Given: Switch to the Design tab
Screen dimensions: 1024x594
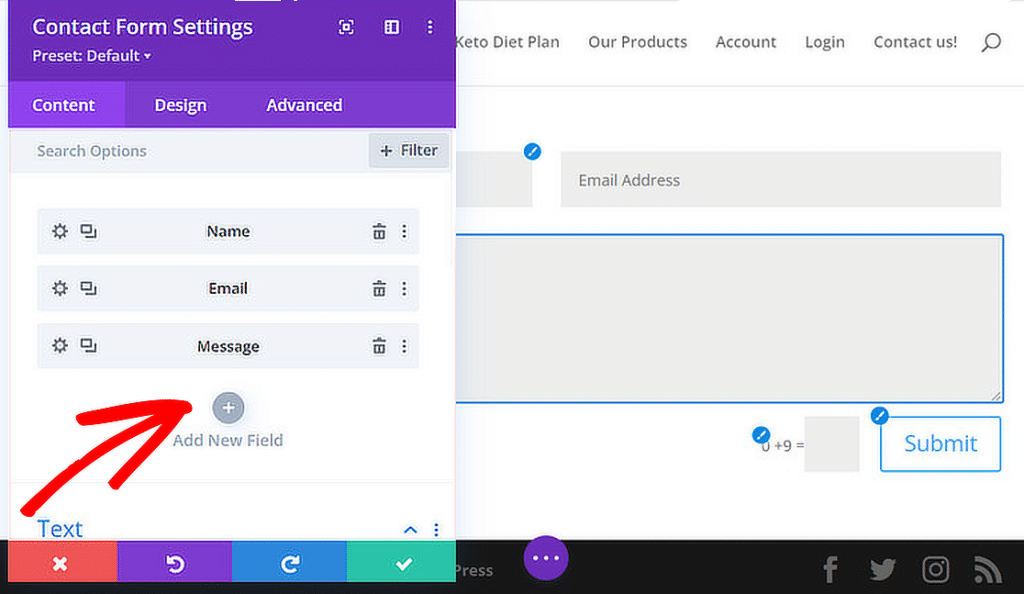Looking at the screenshot, I should [180, 104].
